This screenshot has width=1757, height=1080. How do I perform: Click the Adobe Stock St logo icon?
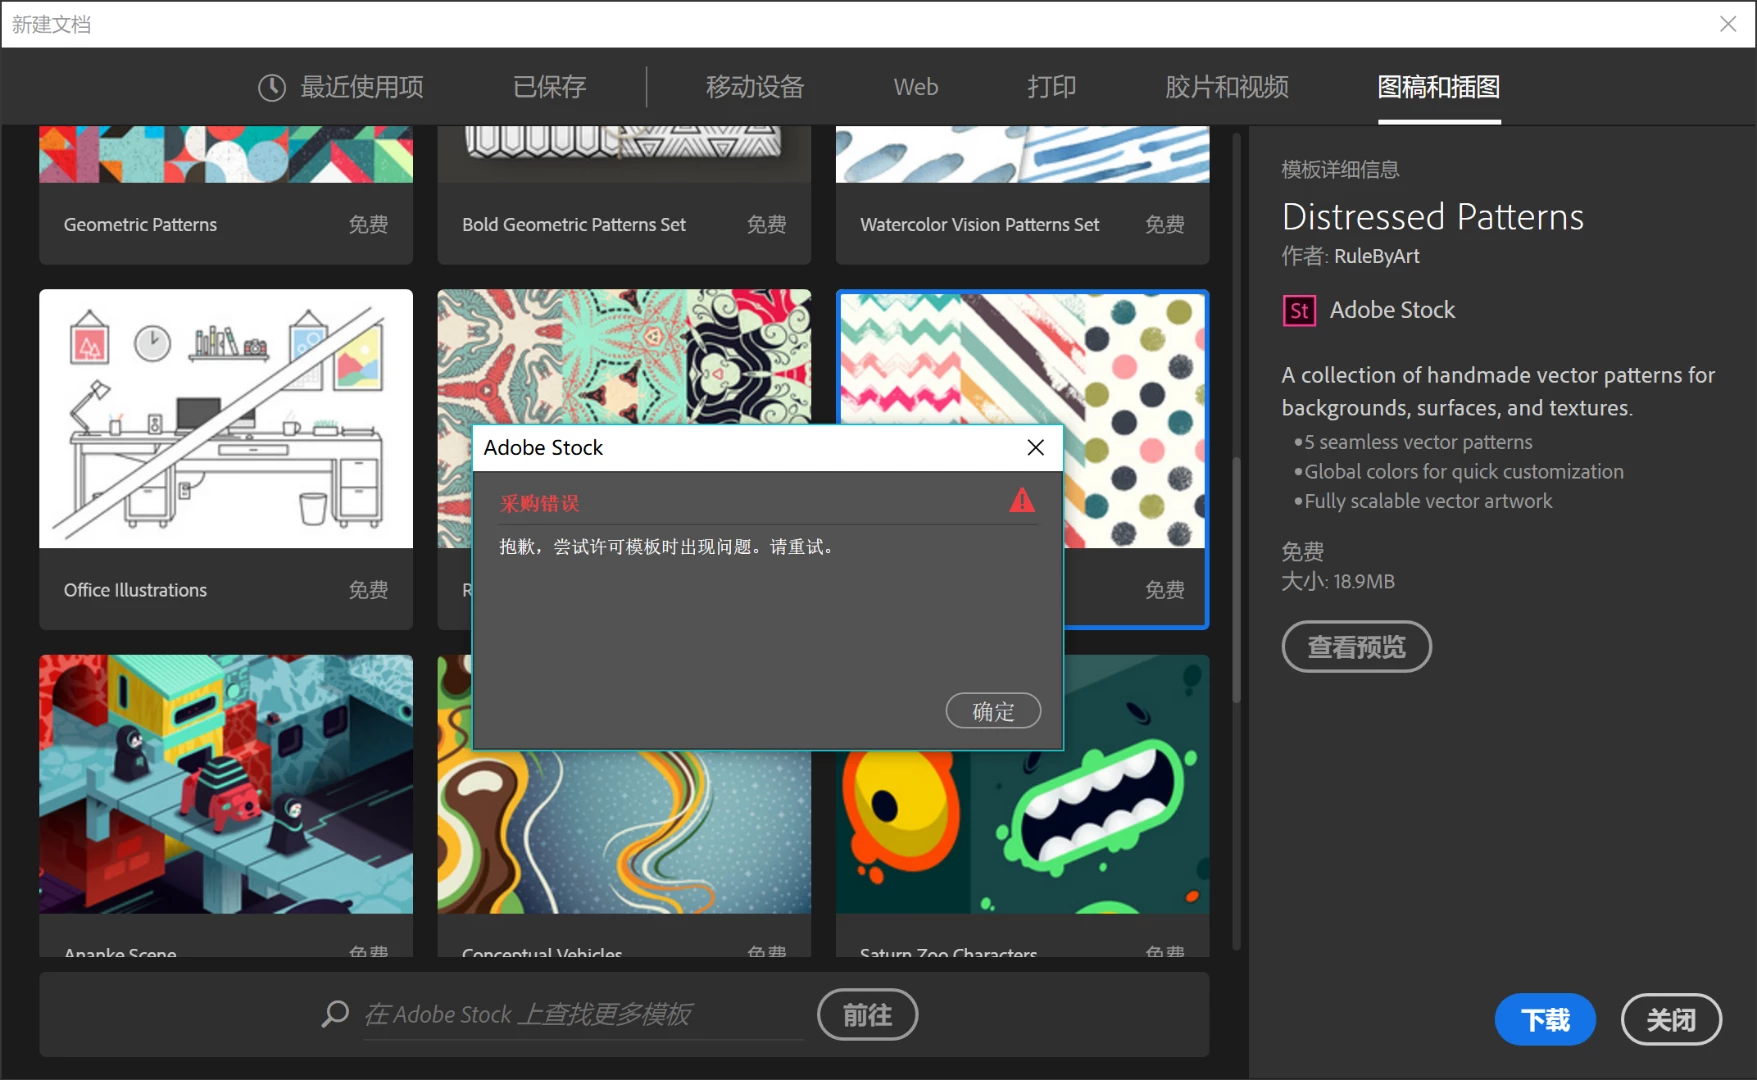point(1299,311)
